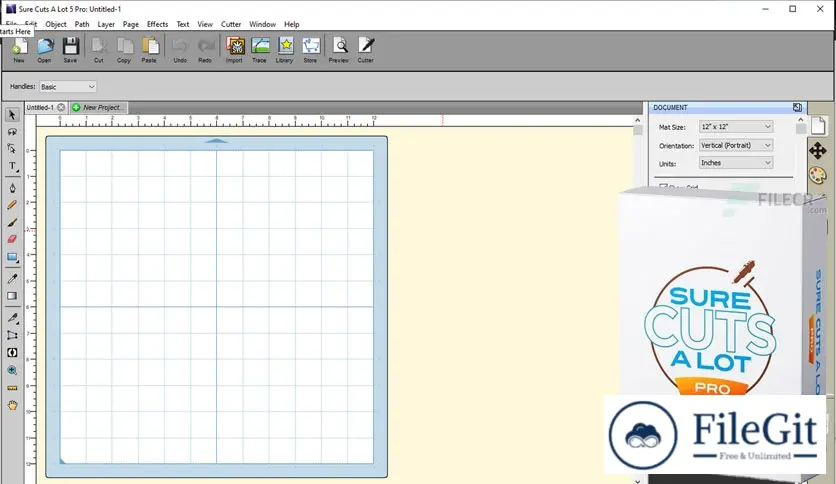Undock the DOCUMENT panel with corner icon
The image size is (836, 484).
tap(797, 107)
